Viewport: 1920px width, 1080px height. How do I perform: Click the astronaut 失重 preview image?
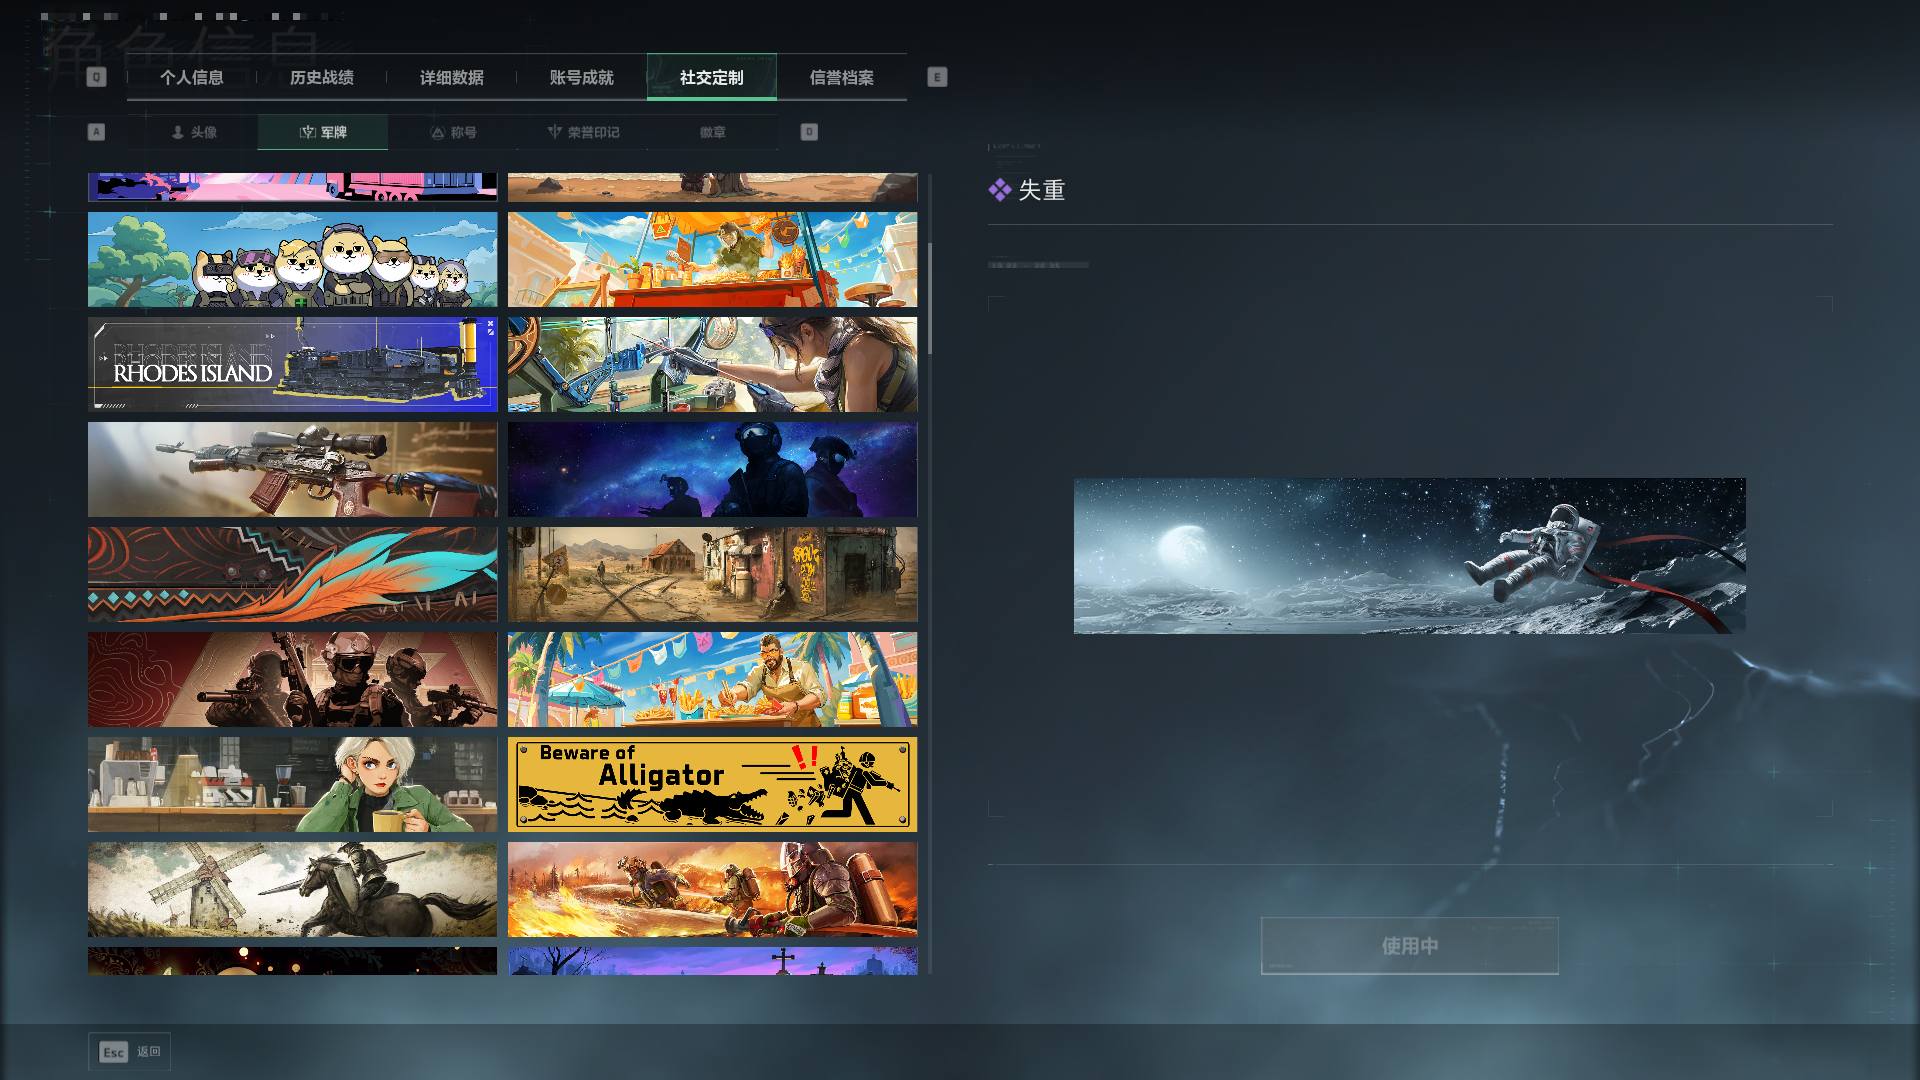pos(1409,556)
